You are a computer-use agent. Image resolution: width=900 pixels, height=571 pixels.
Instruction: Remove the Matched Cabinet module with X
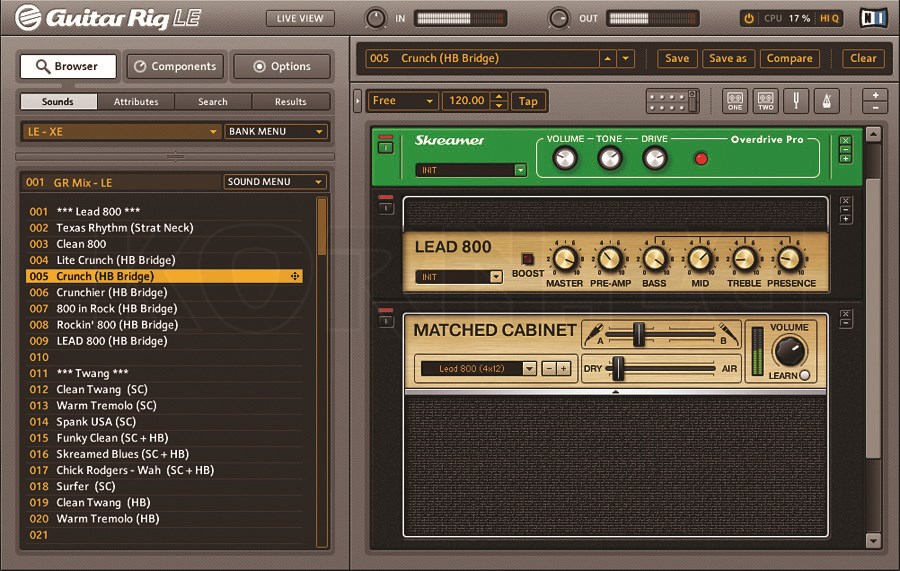coord(845,314)
